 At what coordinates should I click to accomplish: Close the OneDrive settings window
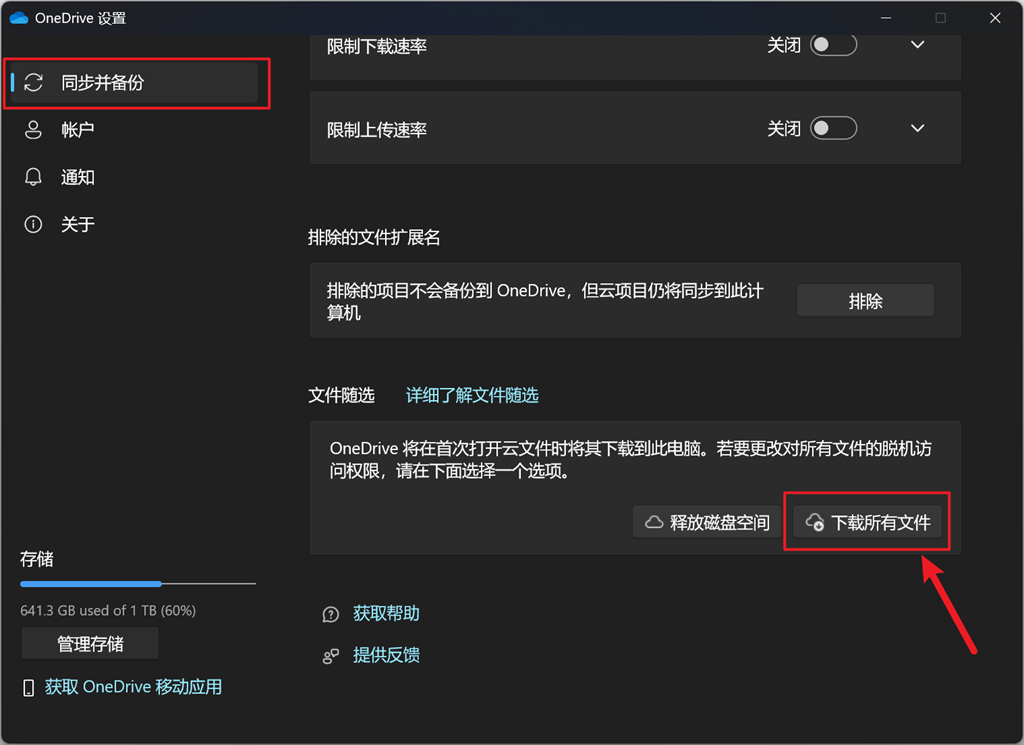pos(995,18)
